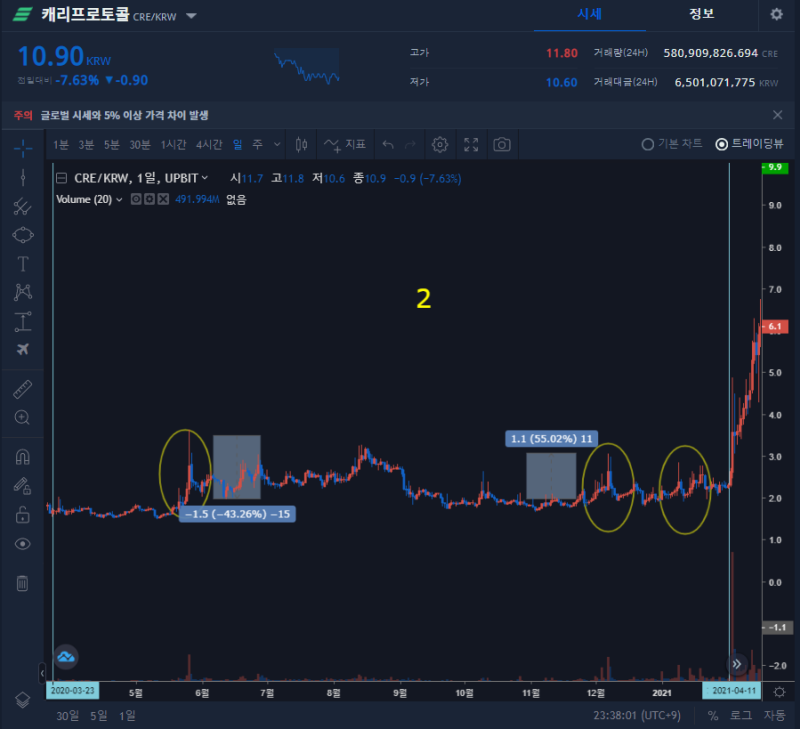
Task: Open the XABCD pattern tool
Action: pos(22,292)
